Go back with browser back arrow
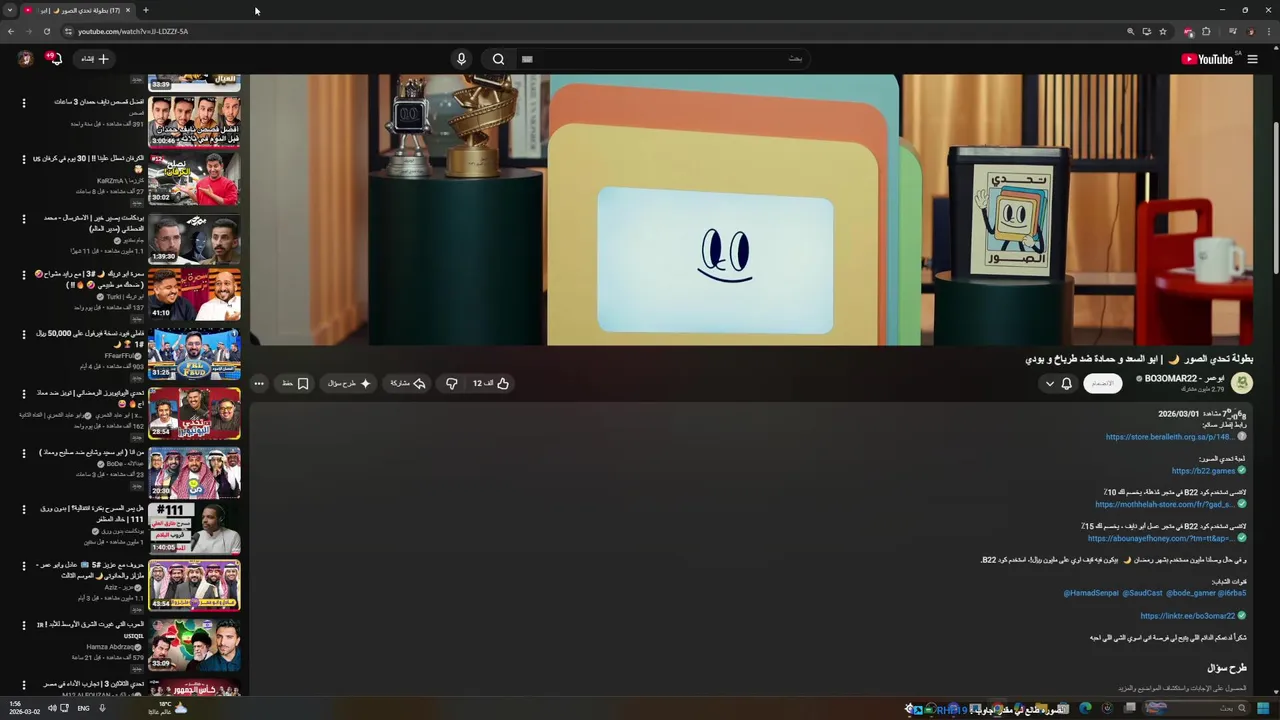The image size is (1280, 720). coord(10,31)
